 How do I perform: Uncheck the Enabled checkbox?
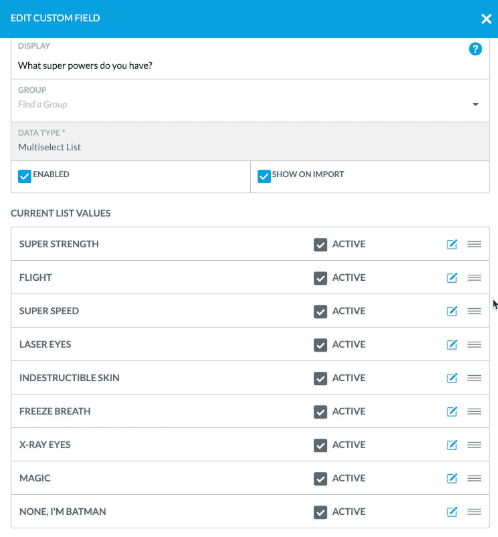[x=25, y=176]
